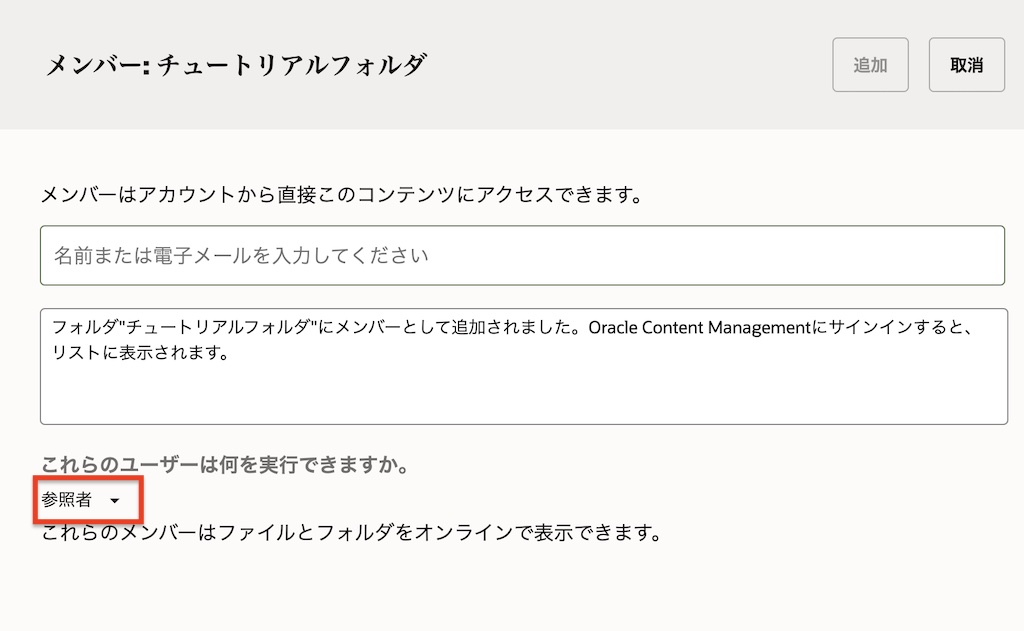1024x631 pixels.
Task: Focus the name or email input field
Action: pyautogui.click(x=522, y=255)
